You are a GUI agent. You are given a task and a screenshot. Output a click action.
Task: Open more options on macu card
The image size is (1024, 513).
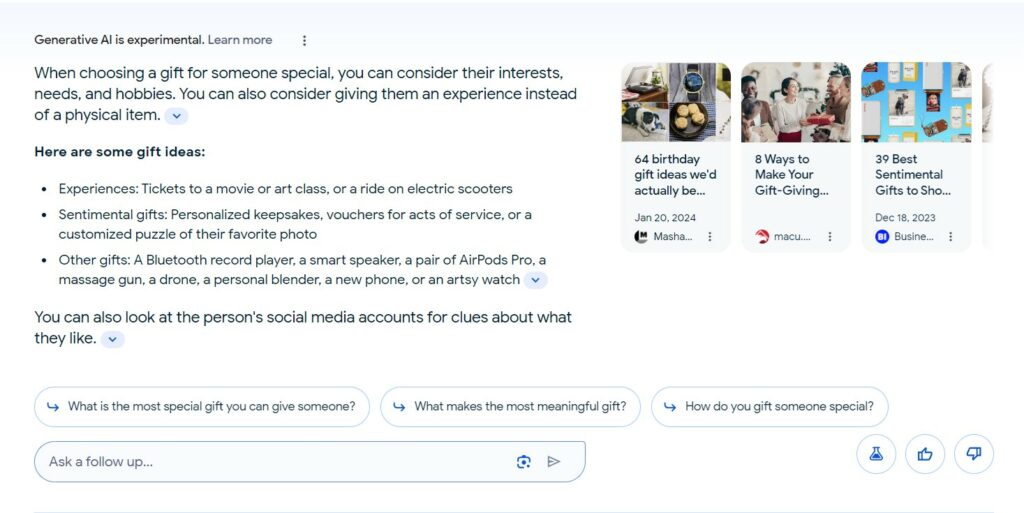click(x=830, y=237)
